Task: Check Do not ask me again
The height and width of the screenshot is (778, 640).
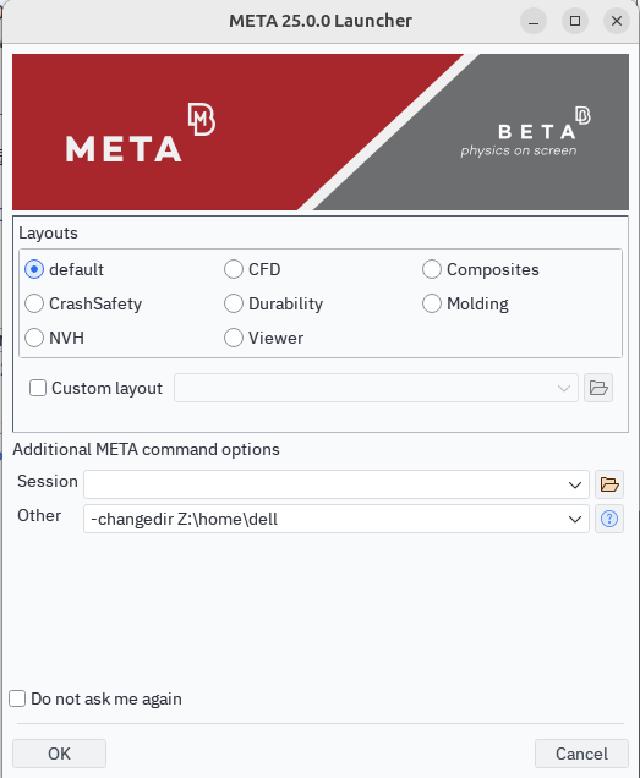Action: (x=18, y=699)
